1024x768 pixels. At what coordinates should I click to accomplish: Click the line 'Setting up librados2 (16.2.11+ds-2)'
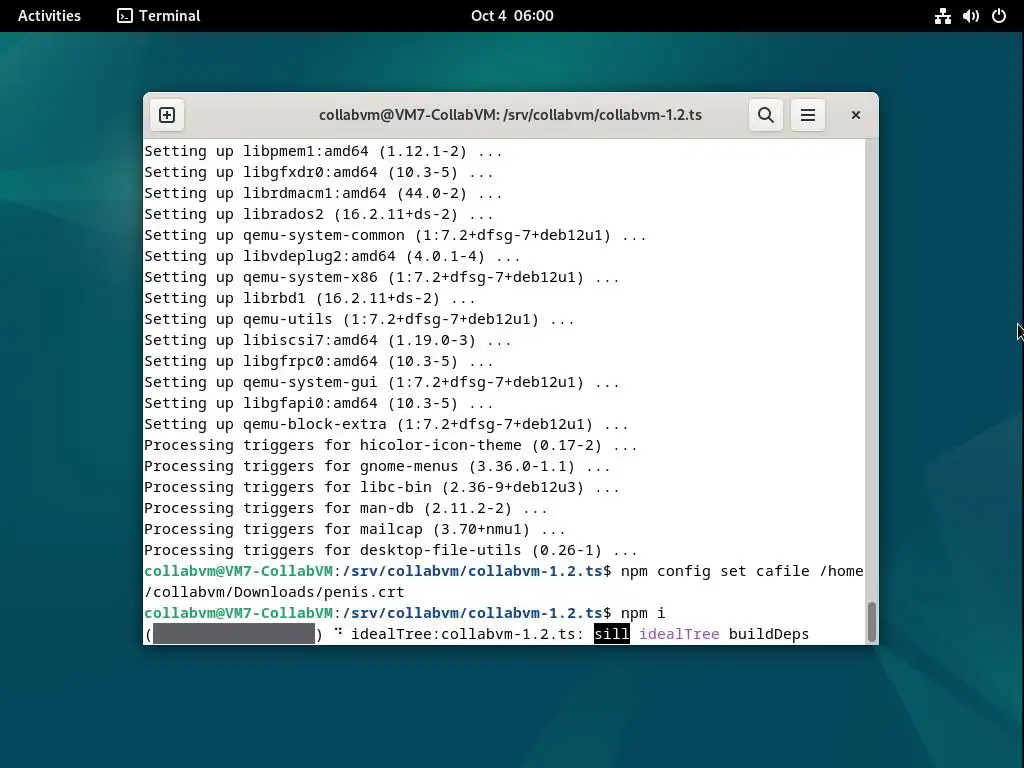[319, 214]
